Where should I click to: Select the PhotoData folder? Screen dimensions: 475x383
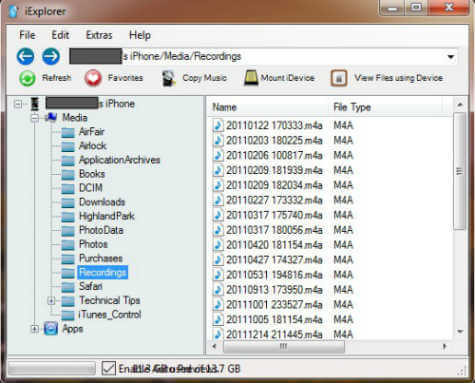[x=101, y=230]
